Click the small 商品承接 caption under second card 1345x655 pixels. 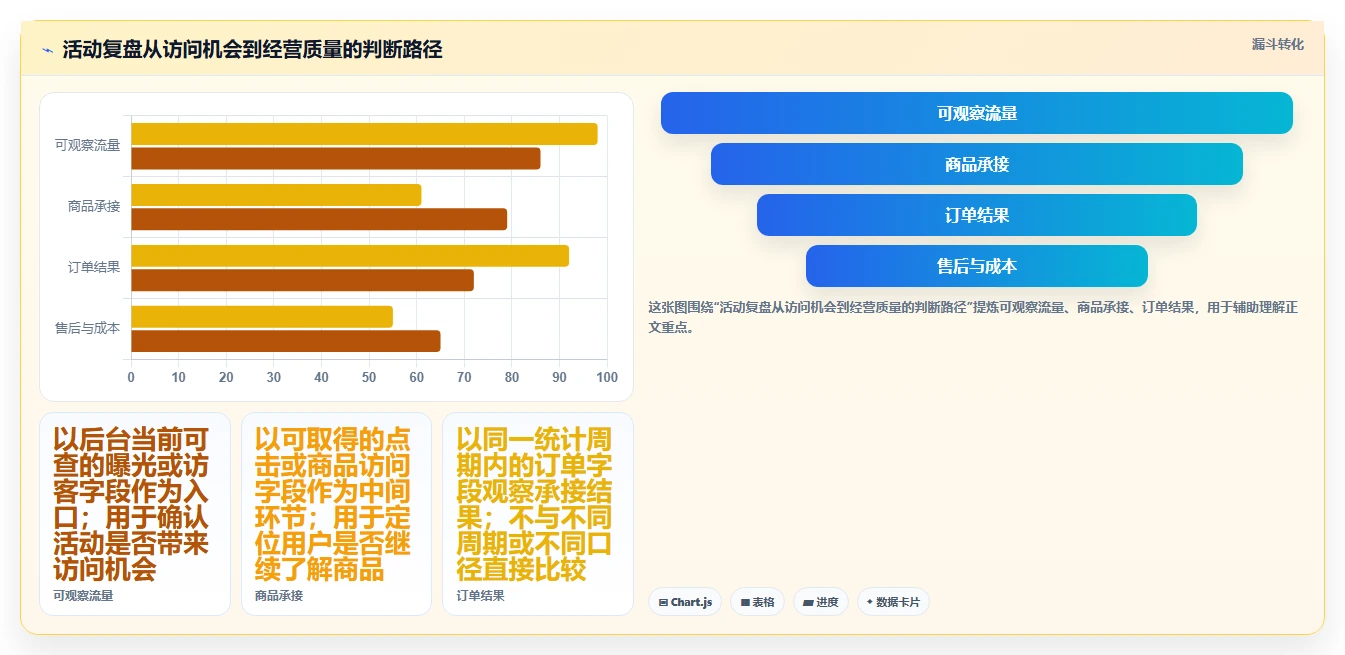tap(279, 596)
